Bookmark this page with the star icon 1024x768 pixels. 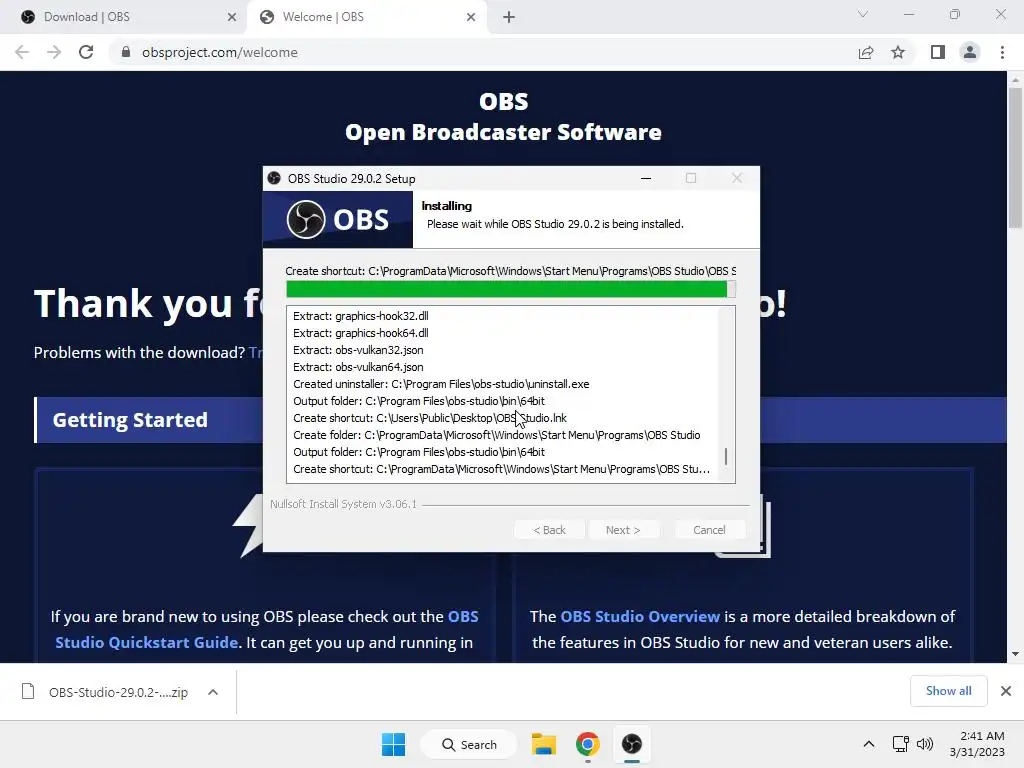click(898, 52)
